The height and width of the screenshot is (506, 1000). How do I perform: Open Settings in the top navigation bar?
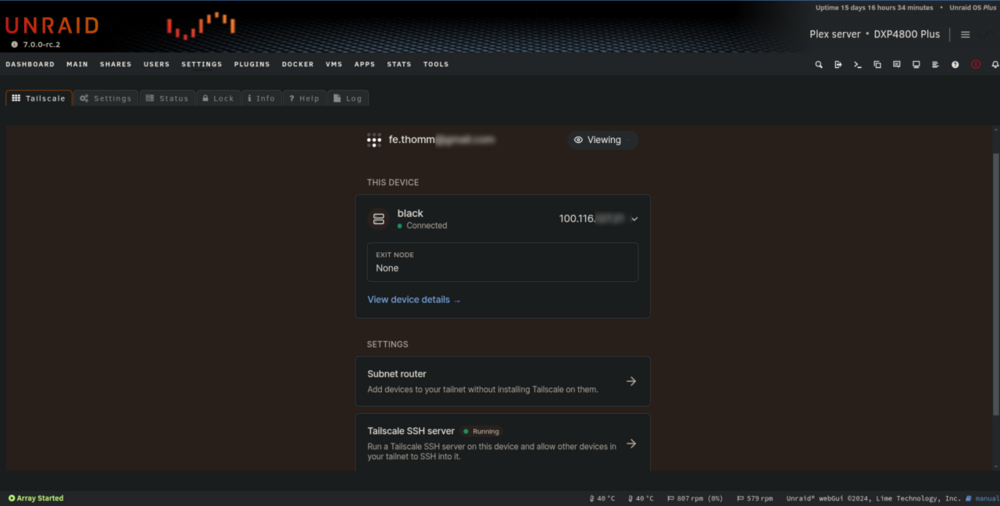[202, 64]
